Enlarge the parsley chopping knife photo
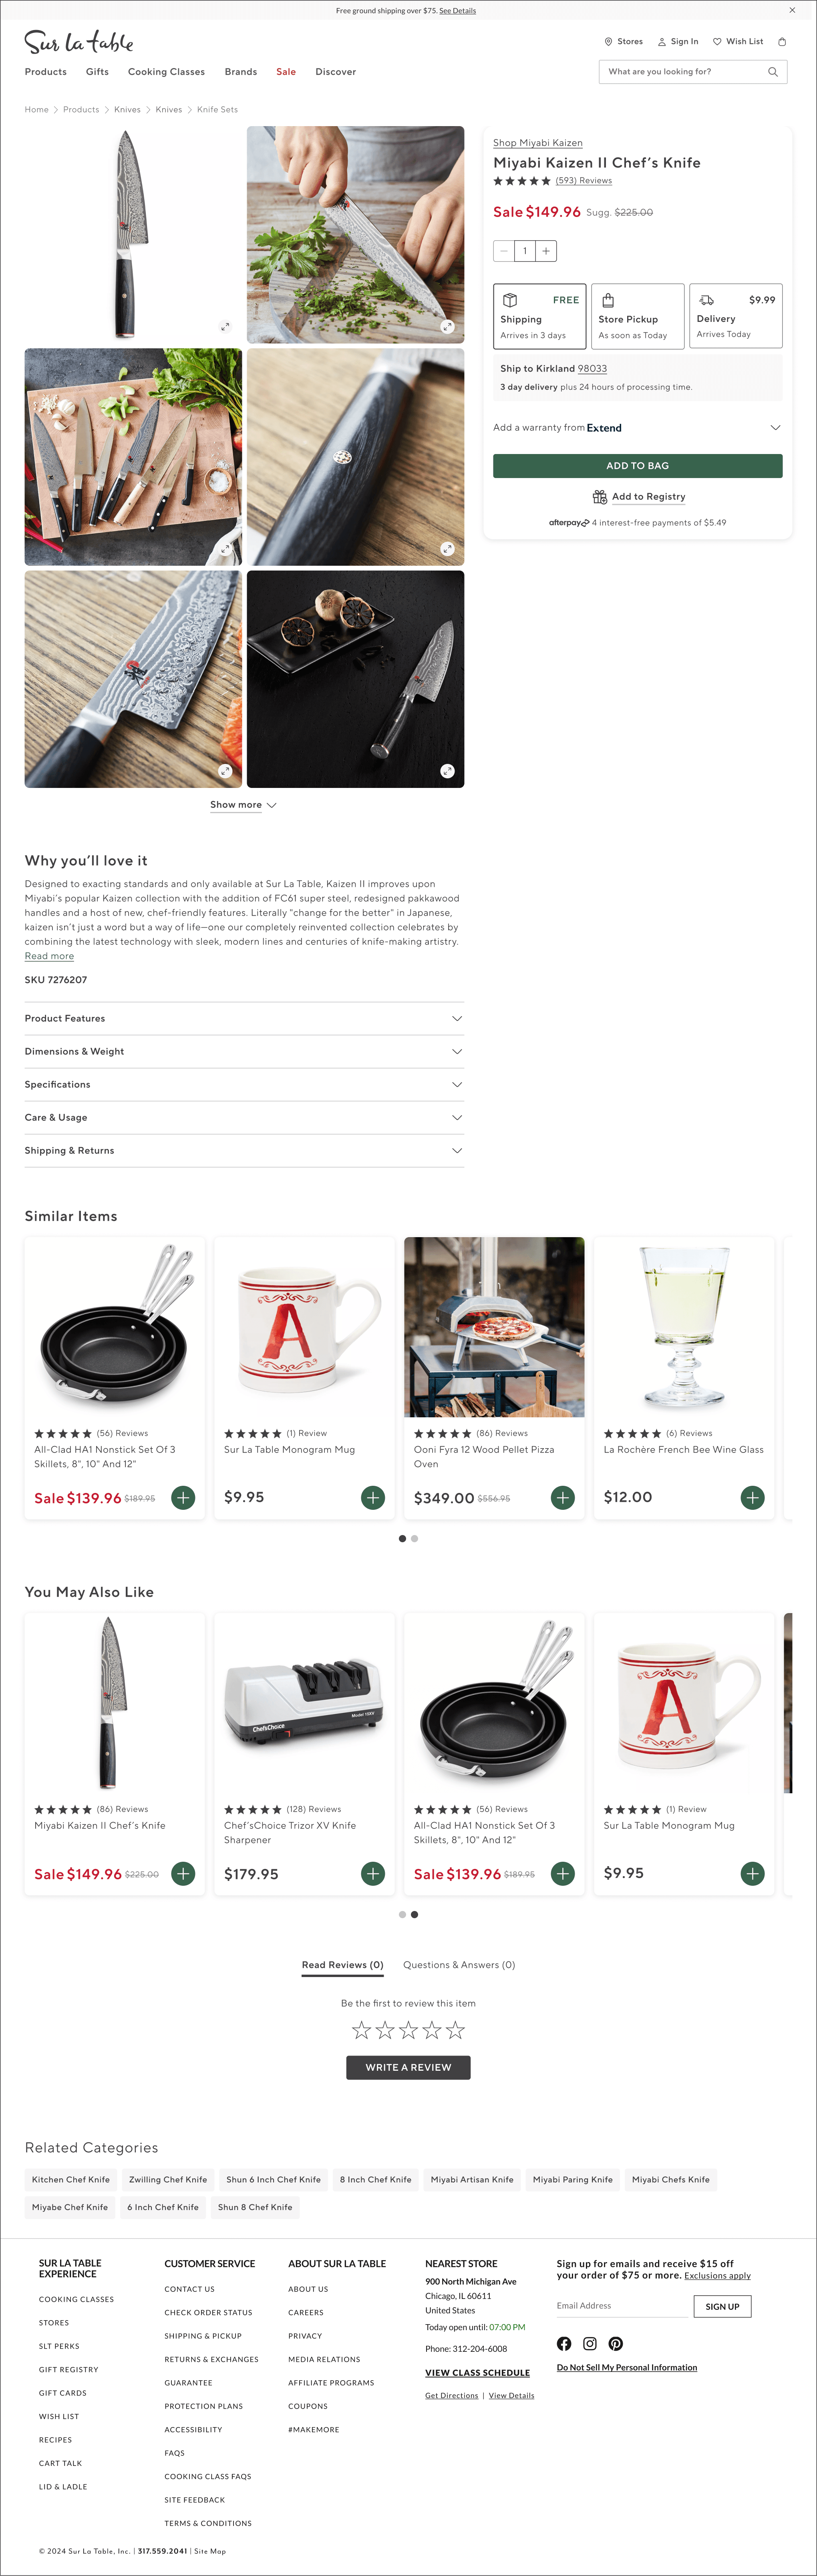The image size is (817, 2576). pyautogui.click(x=447, y=327)
